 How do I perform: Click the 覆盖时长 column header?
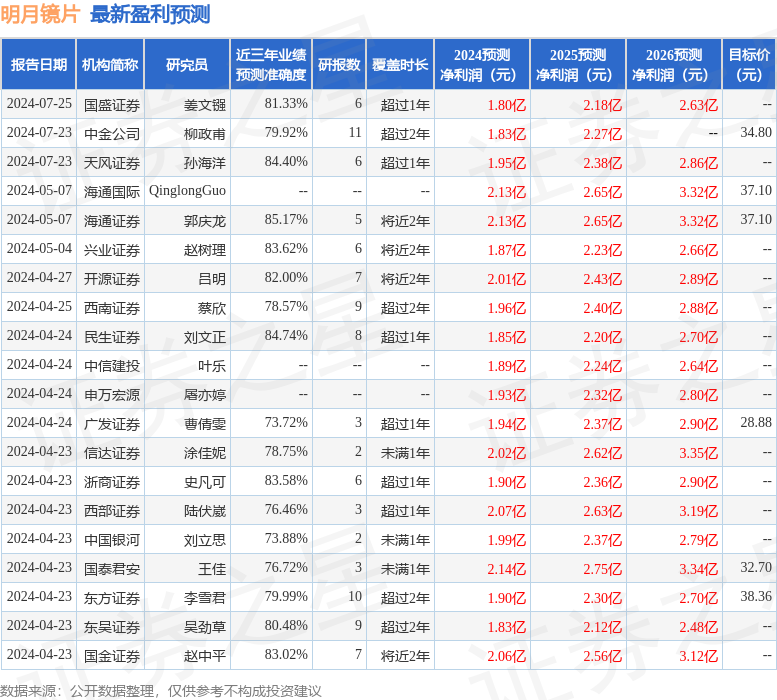[x=400, y=64]
